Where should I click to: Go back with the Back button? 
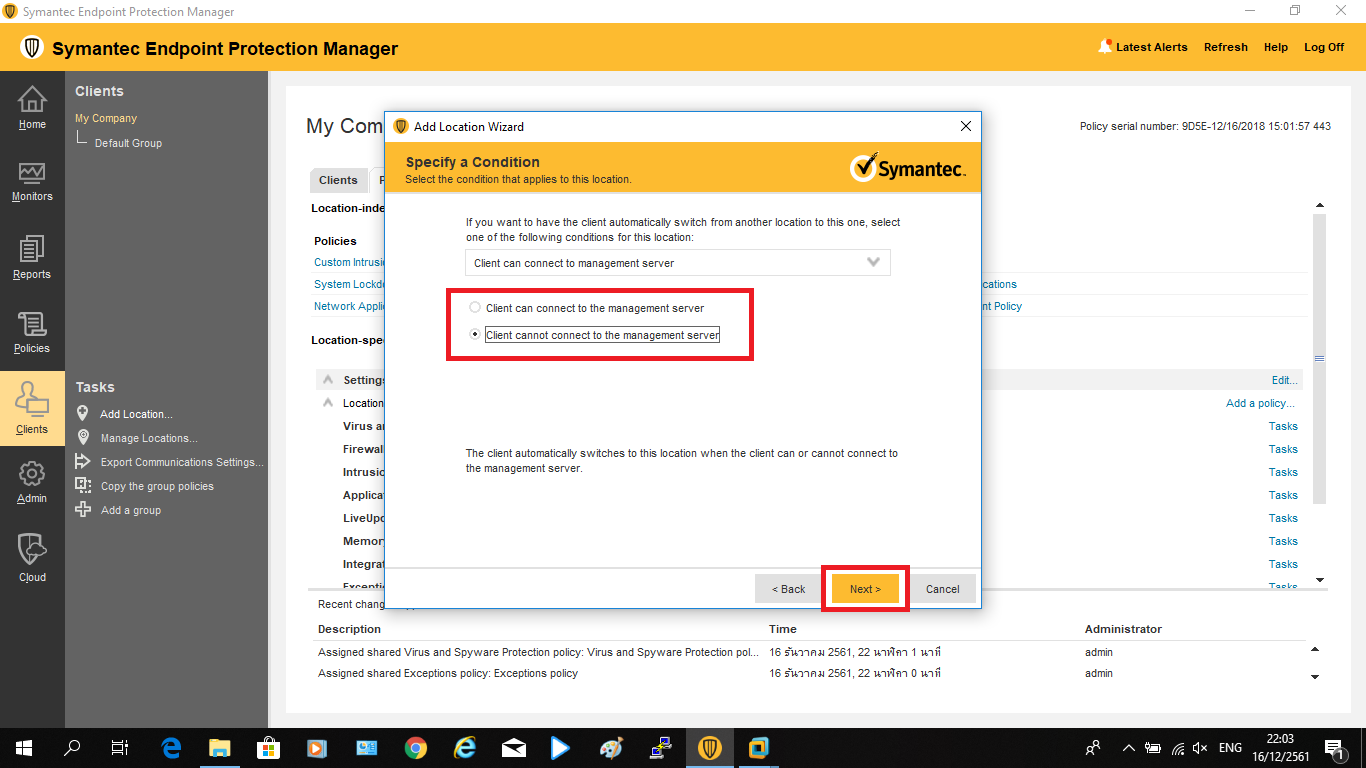(x=788, y=589)
